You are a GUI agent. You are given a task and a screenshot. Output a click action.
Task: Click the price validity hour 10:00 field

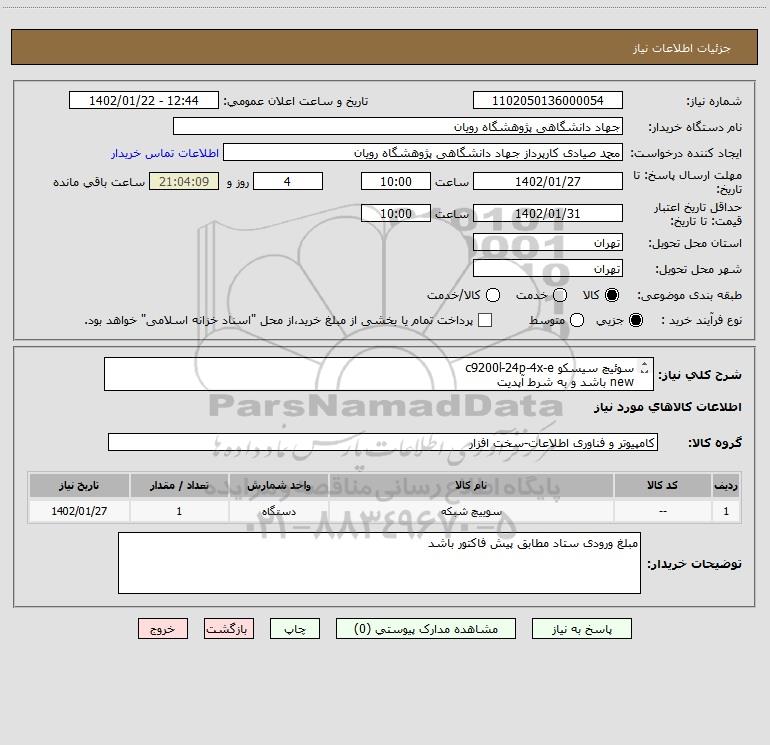coord(396,213)
